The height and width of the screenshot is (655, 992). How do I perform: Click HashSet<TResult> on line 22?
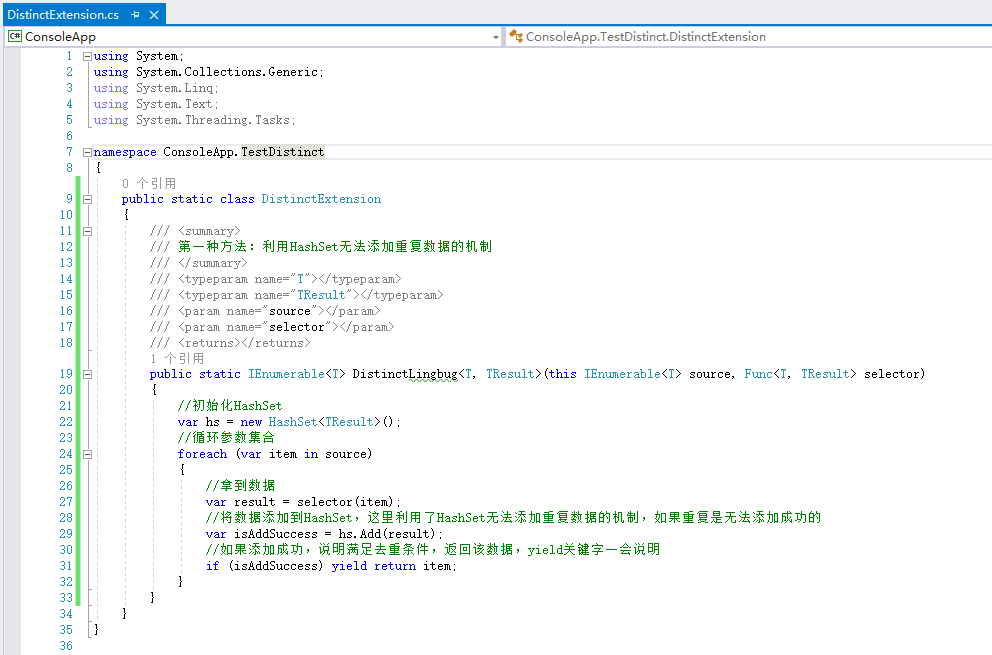[x=325, y=422]
